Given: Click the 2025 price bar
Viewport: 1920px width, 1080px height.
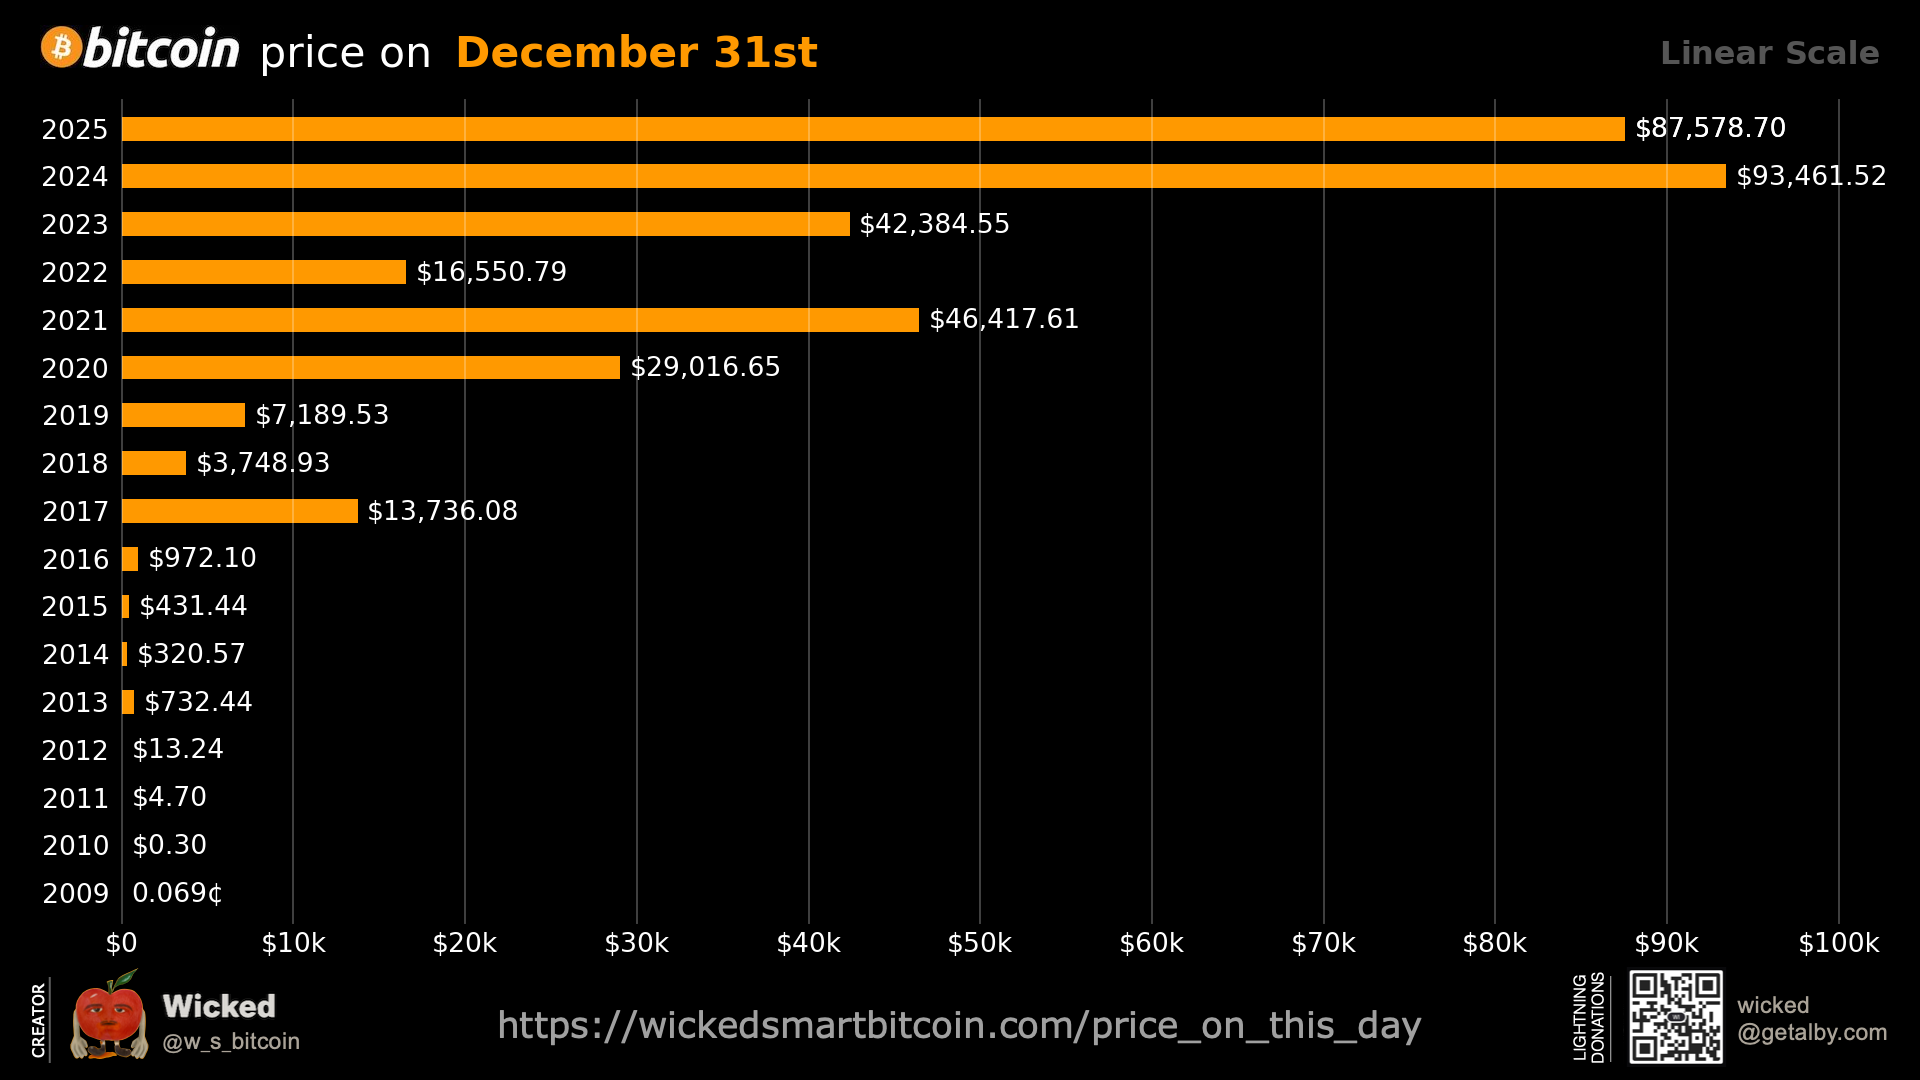Looking at the screenshot, I should coord(872,129).
